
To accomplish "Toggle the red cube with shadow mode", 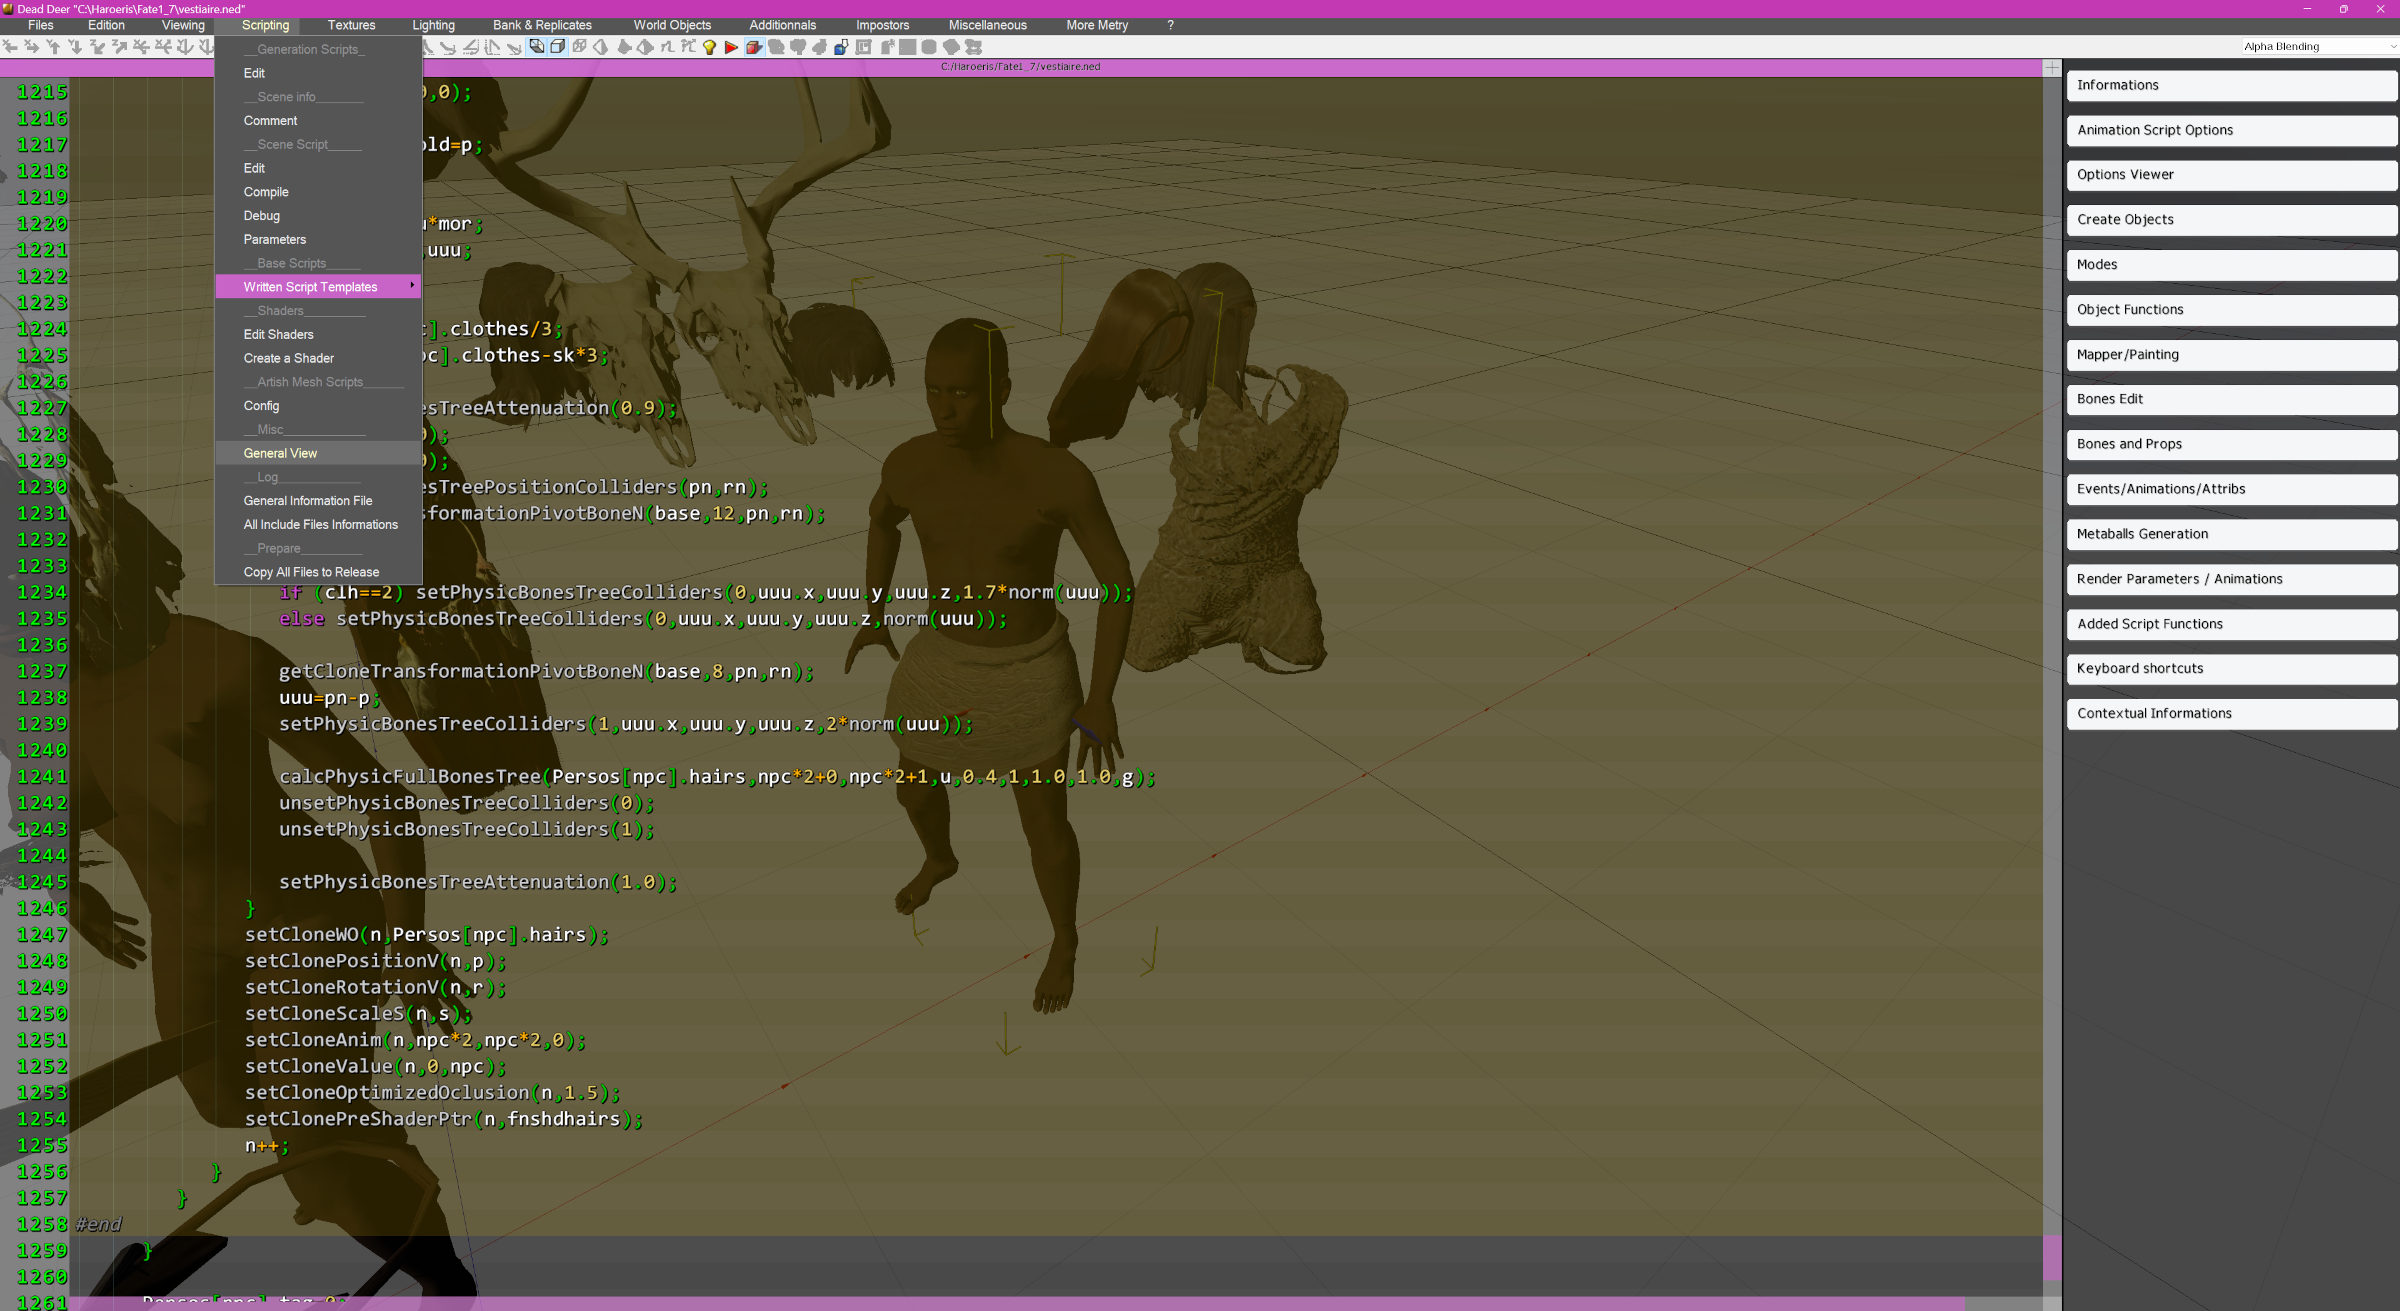I will tap(753, 46).
